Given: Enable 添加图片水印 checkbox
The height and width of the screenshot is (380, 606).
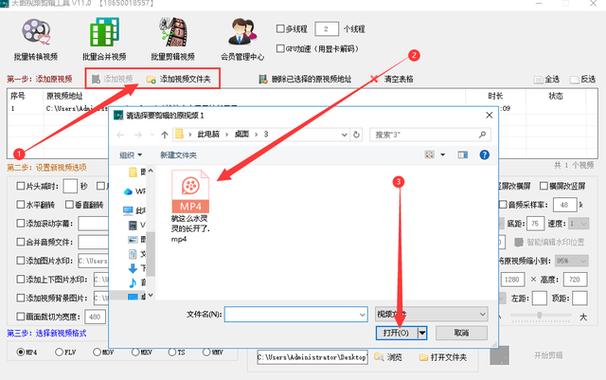Looking at the screenshot, I should pos(20,261).
